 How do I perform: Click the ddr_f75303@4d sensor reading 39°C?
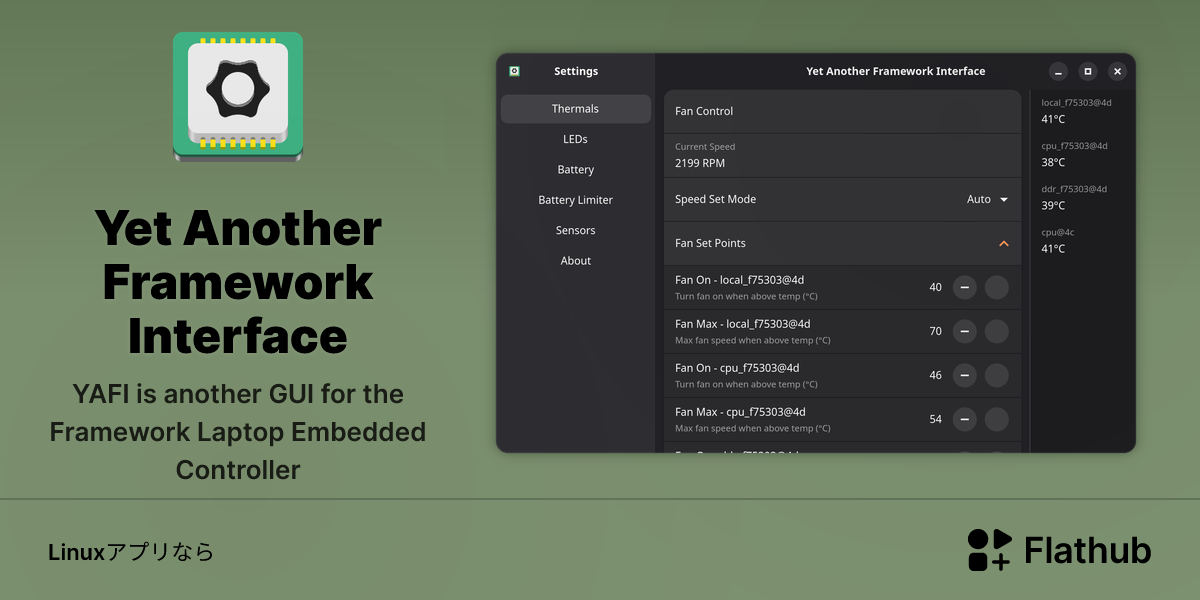(x=1053, y=205)
